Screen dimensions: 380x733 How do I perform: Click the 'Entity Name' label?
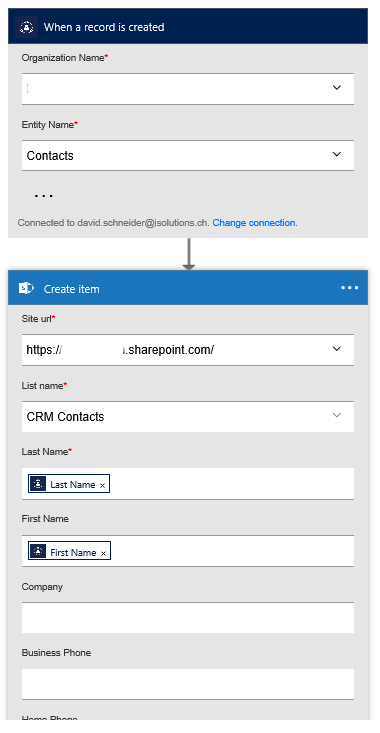pyautogui.click(x=50, y=125)
